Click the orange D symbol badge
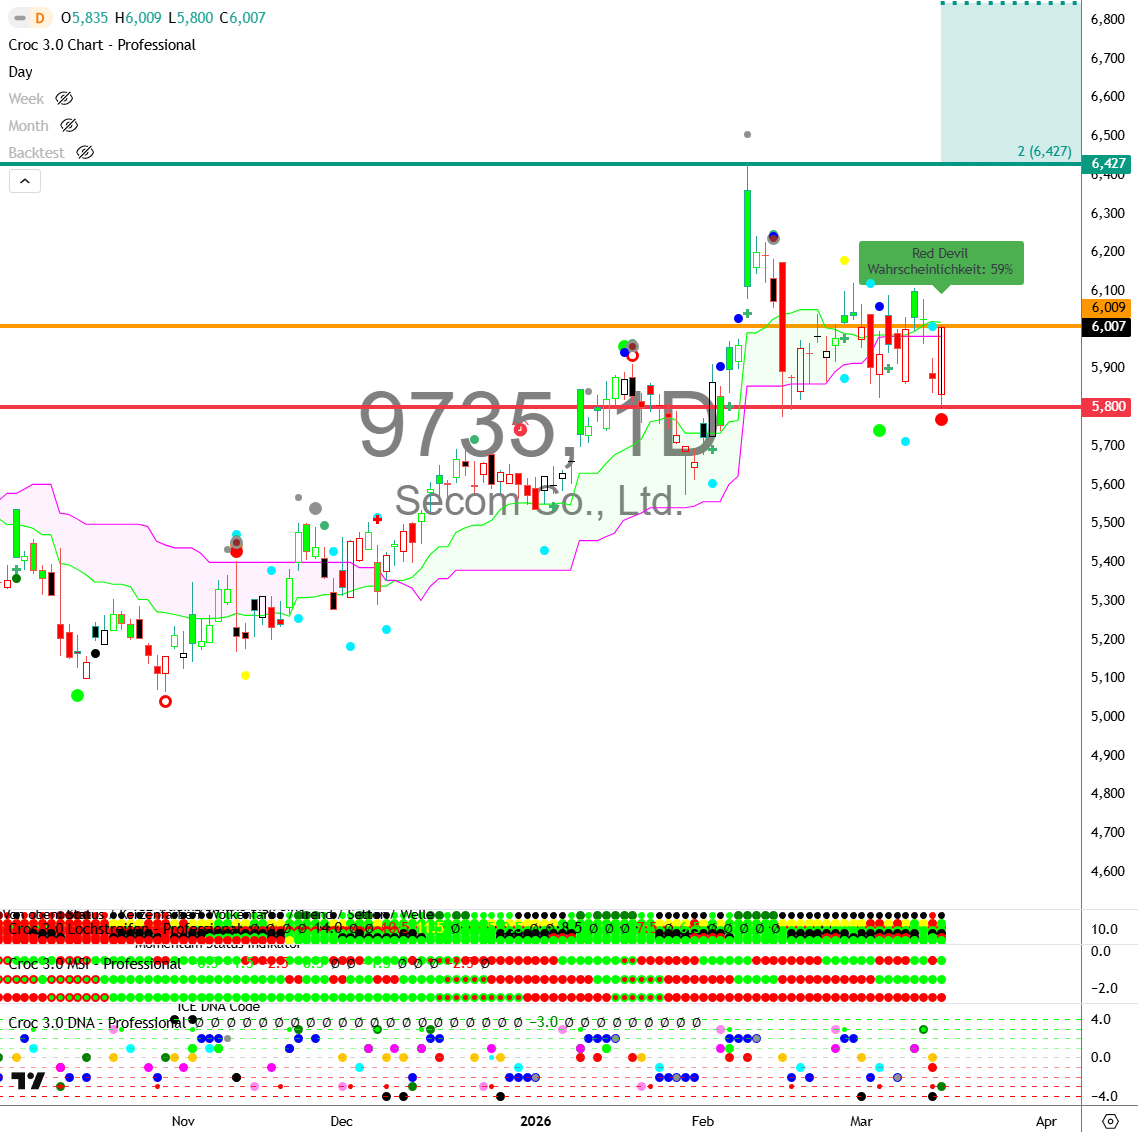 pyautogui.click(x=40, y=18)
